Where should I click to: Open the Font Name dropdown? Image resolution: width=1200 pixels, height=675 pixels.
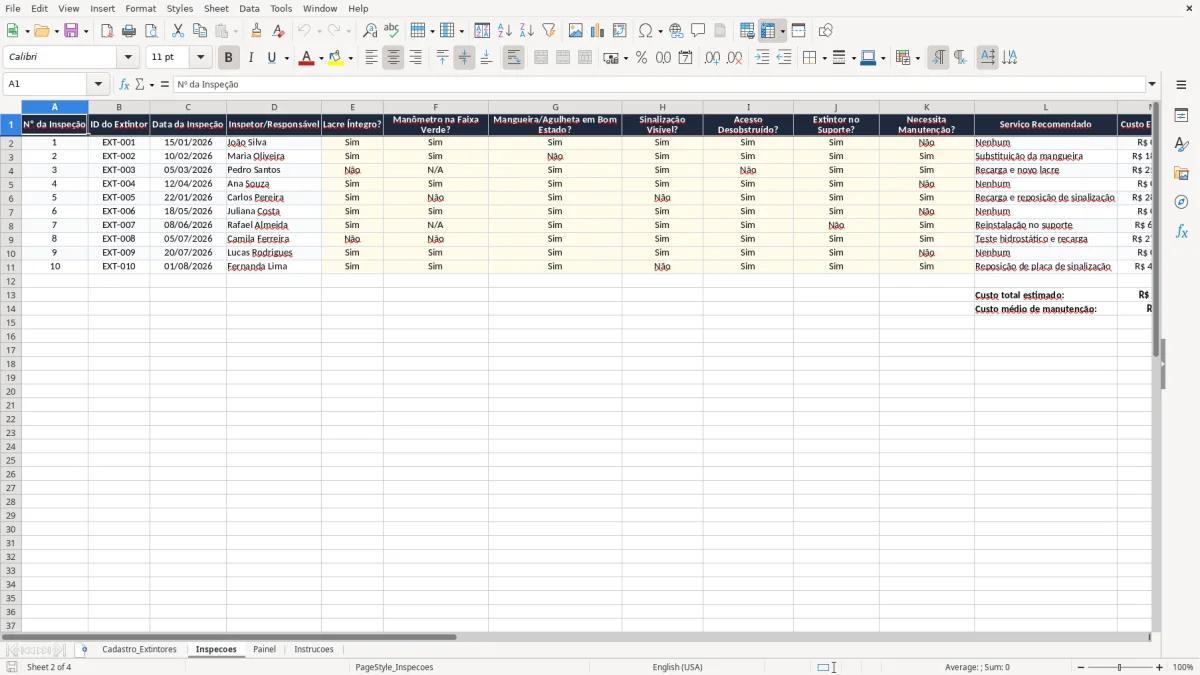pyautogui.click(x=128, y=58)
